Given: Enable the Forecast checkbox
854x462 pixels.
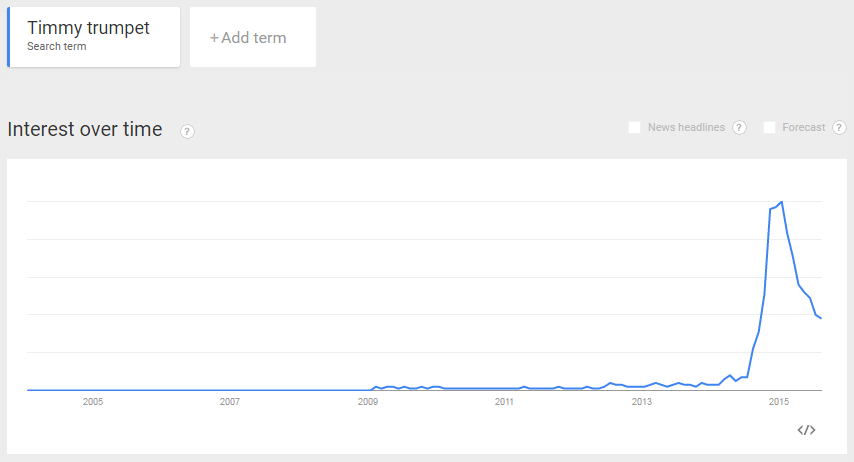Looking at the screenshot, I should coord(770,127).
